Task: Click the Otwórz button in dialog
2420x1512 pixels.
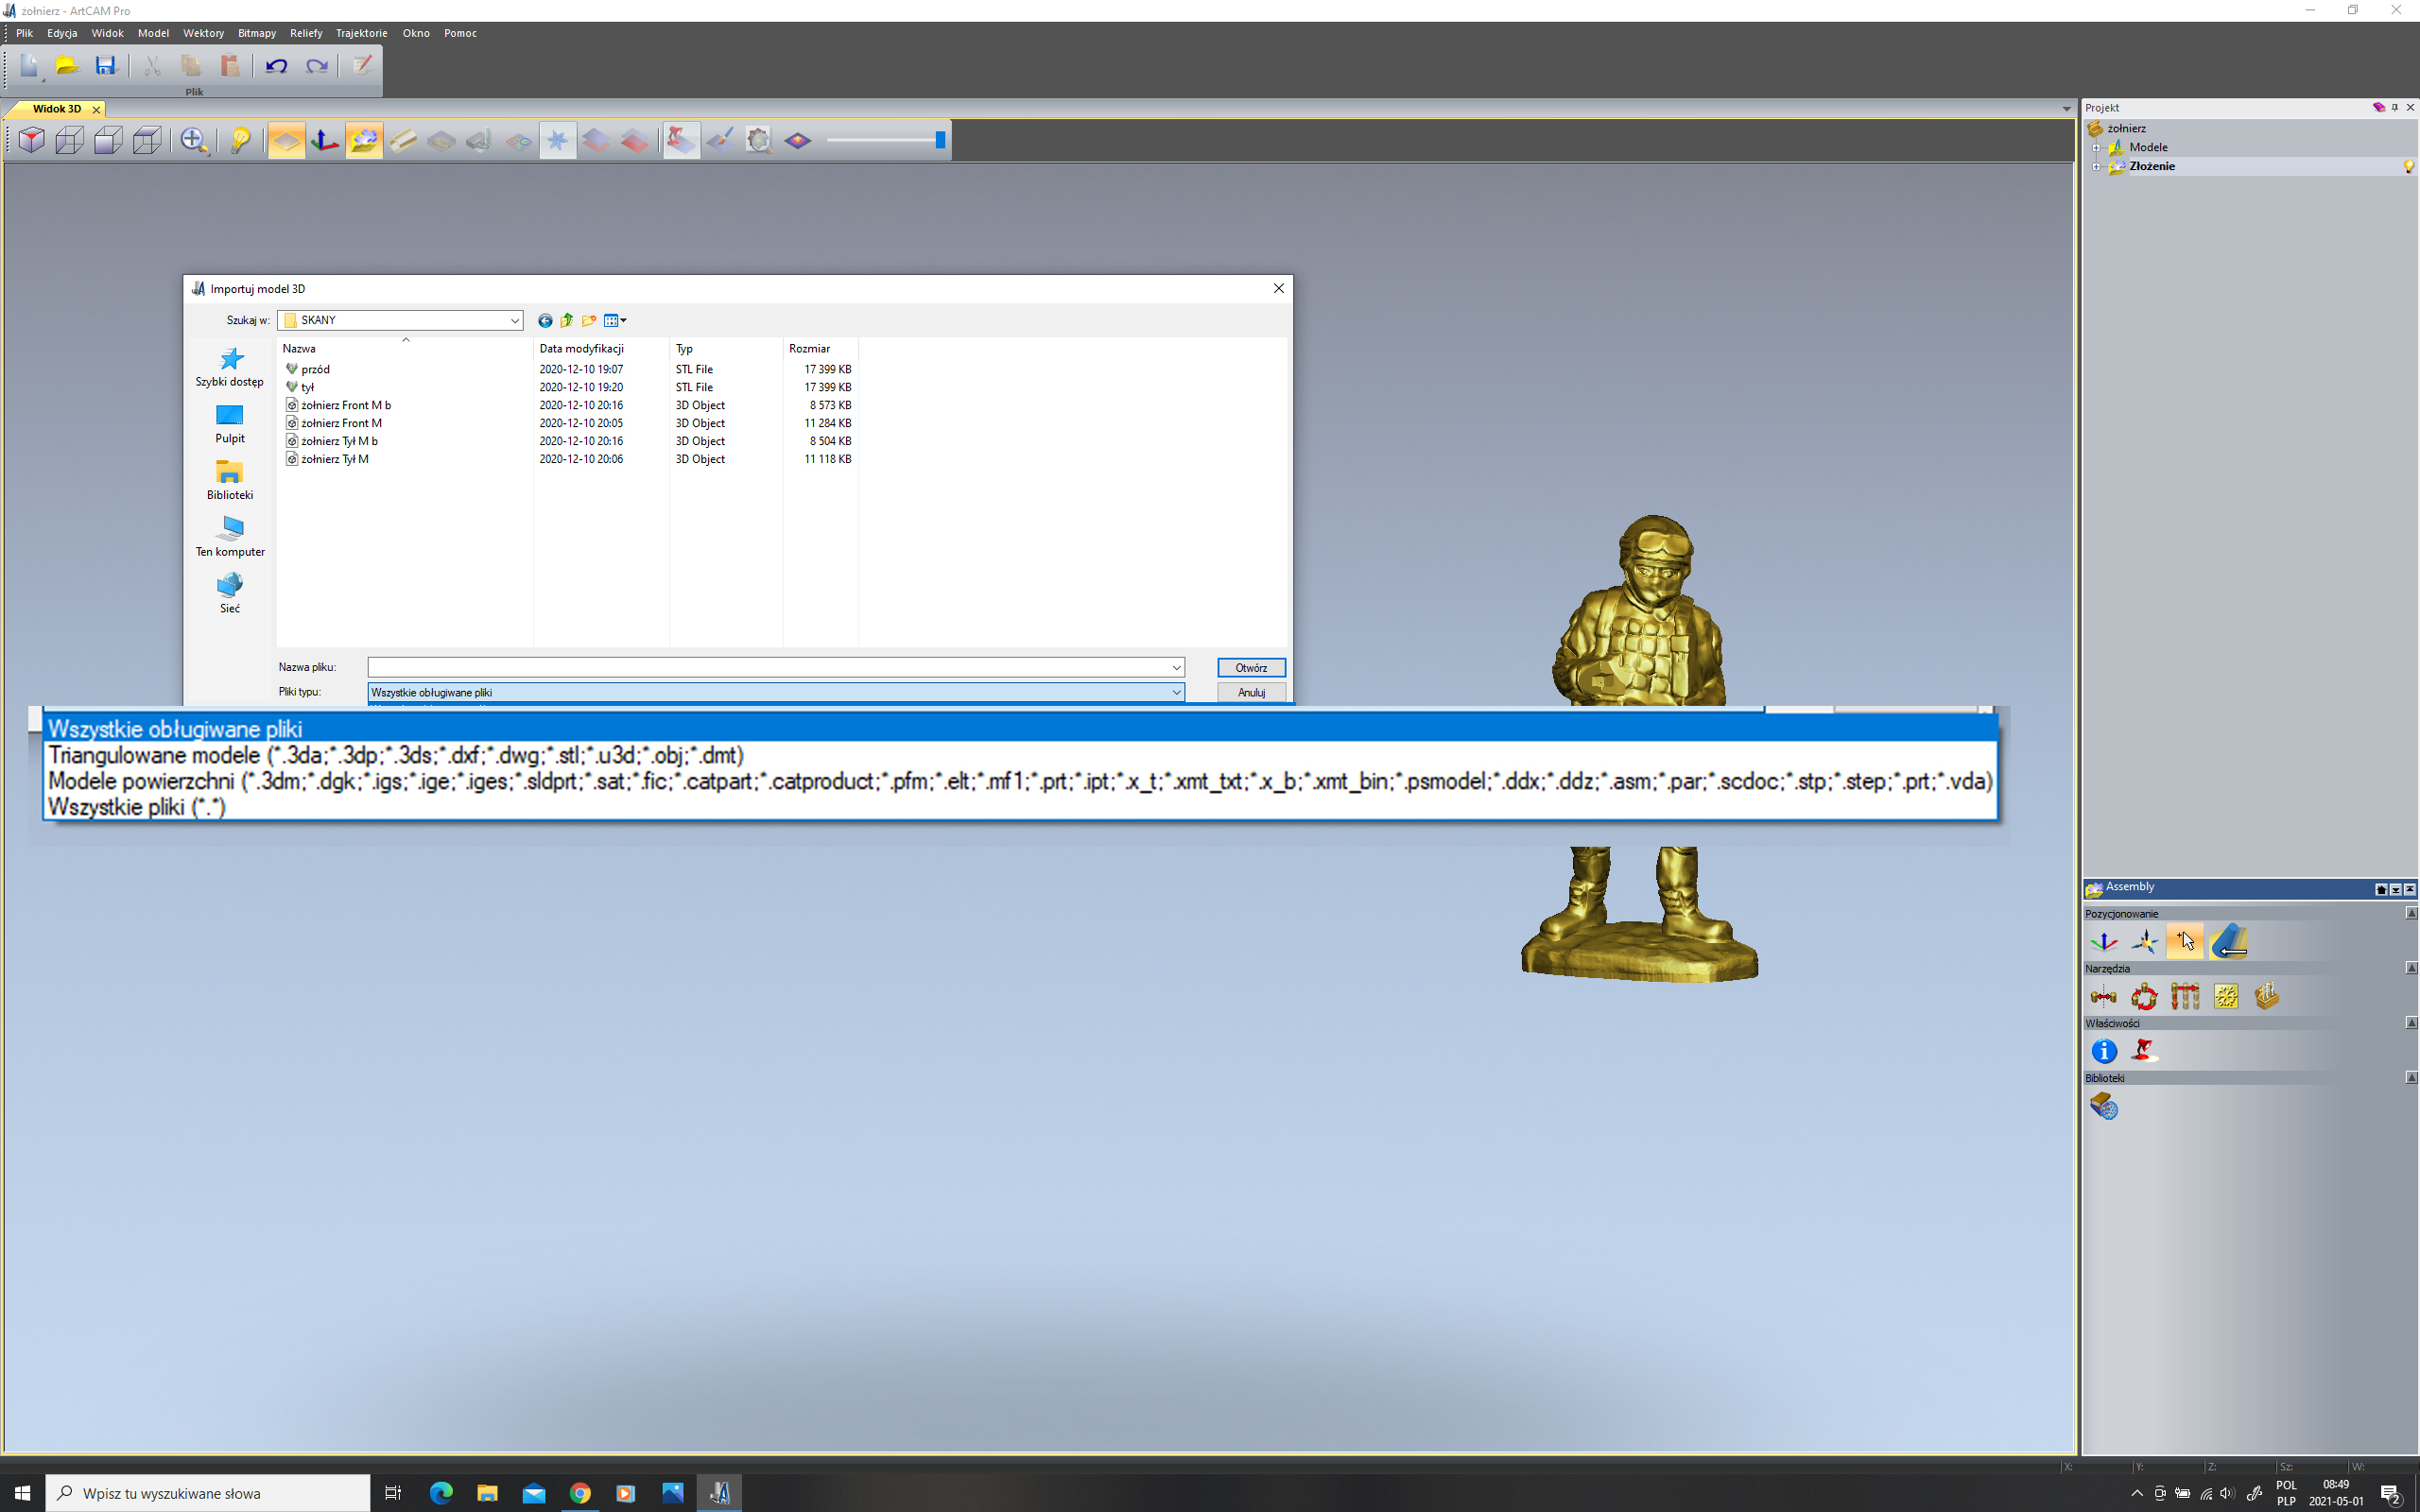Action: point(1251,665)
